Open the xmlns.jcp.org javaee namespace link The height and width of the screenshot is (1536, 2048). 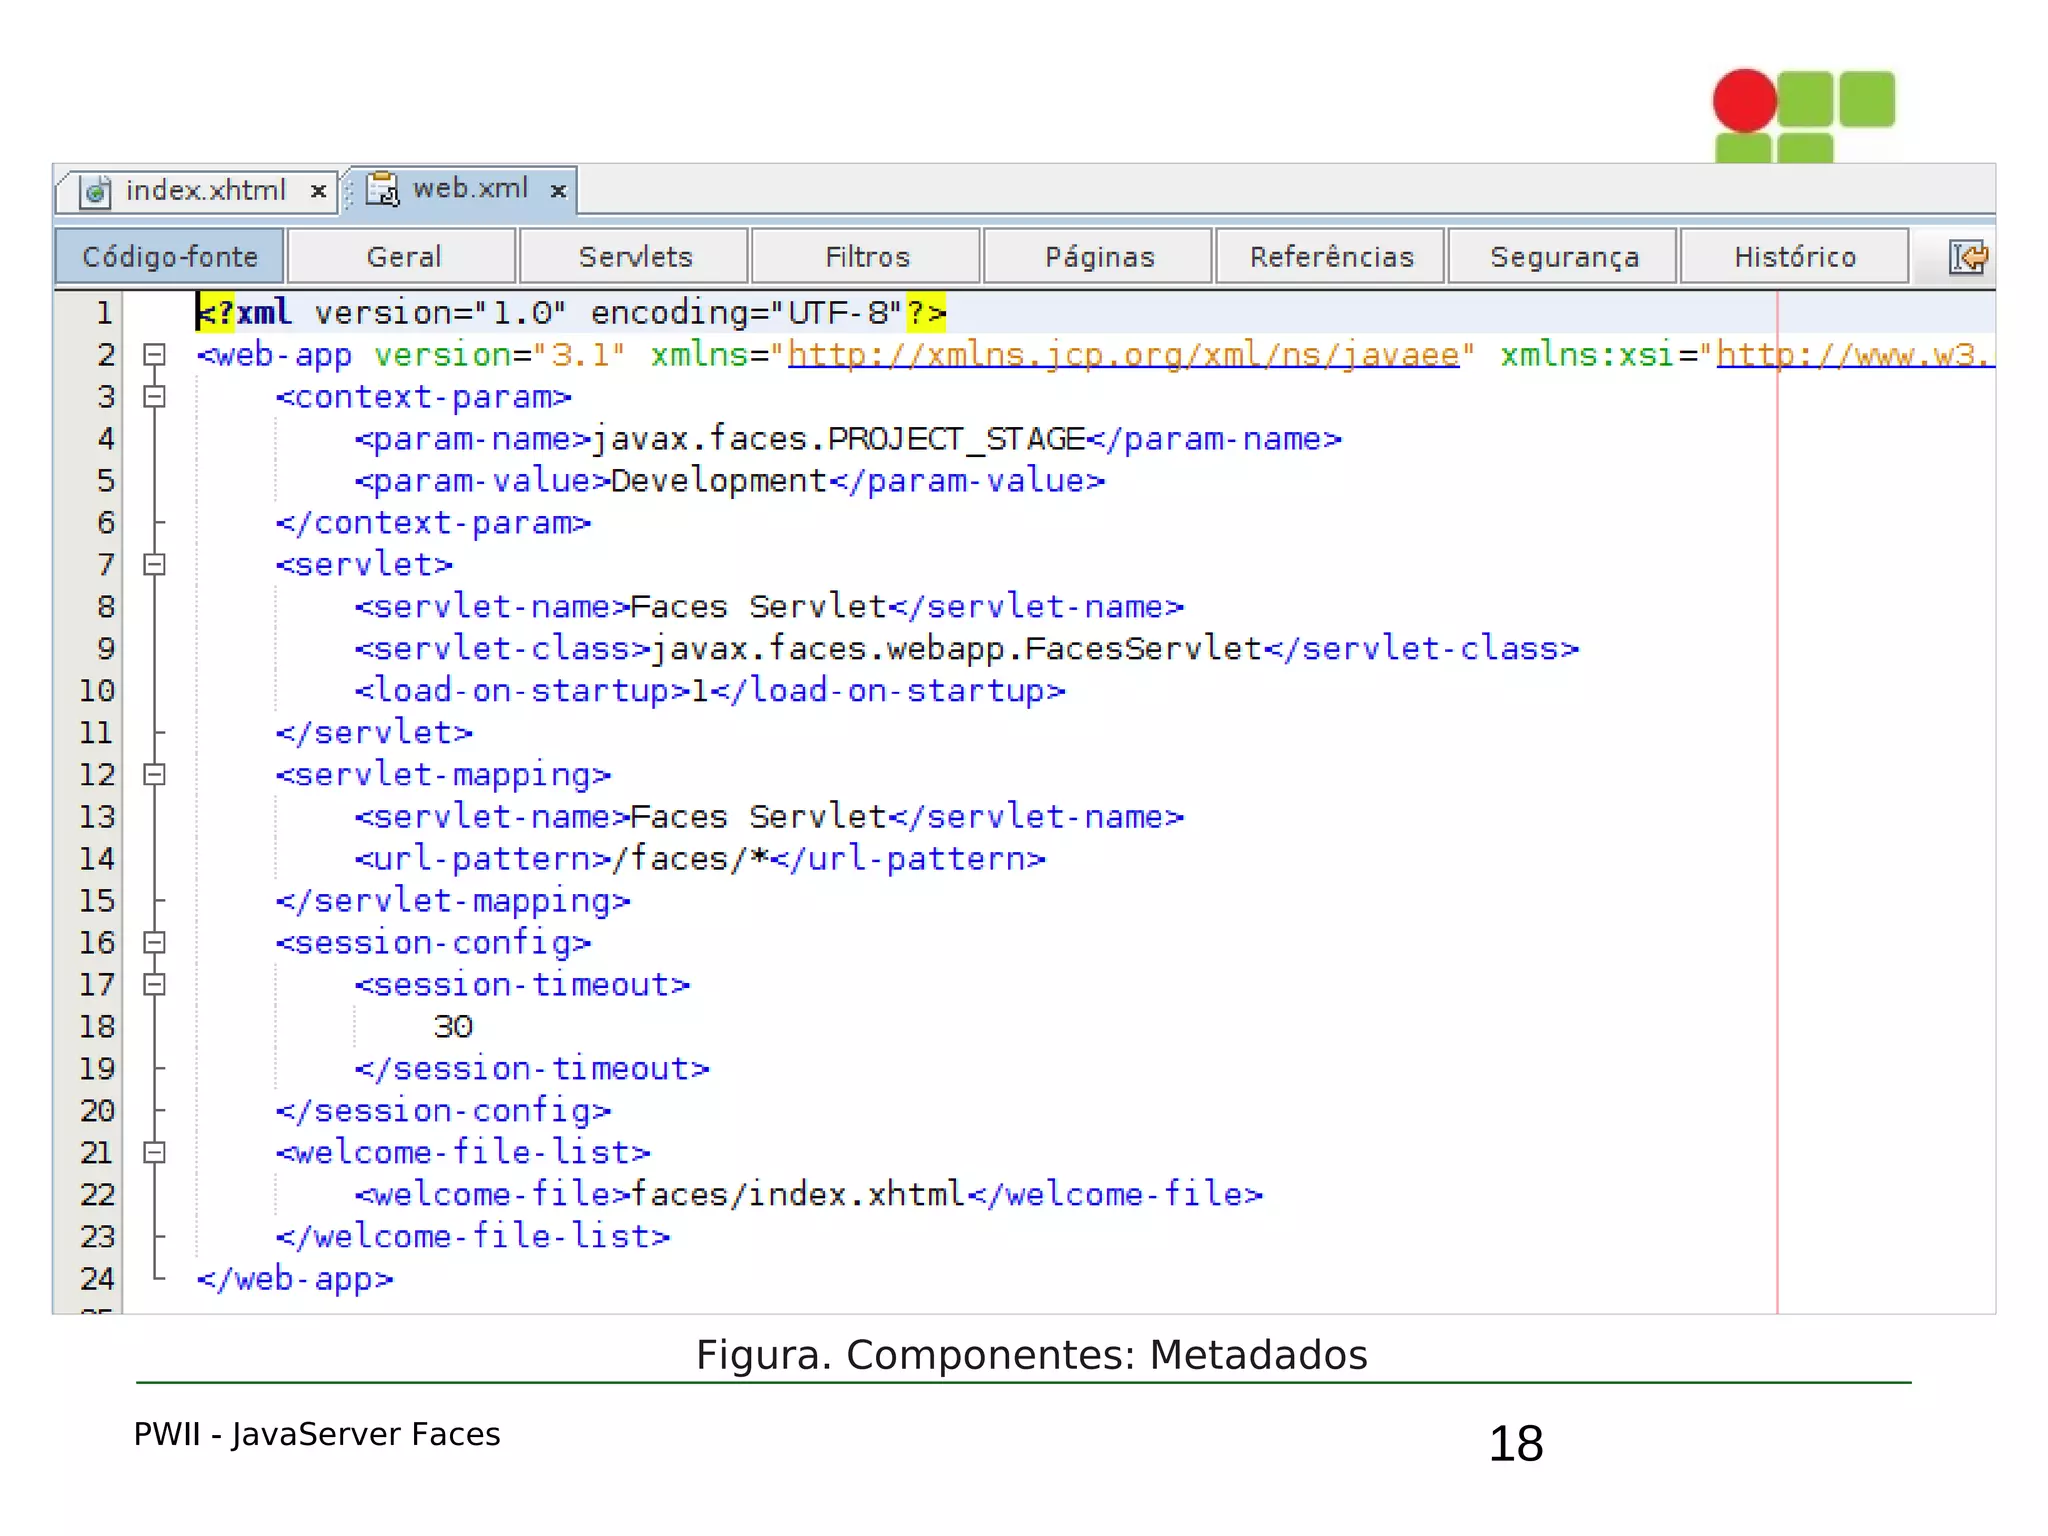(x=1124, y=355)
